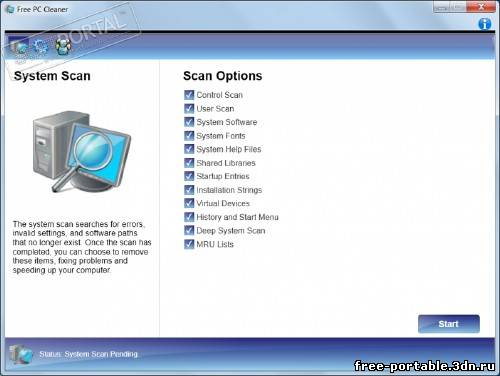Toggle the Virtual Devices checkbox
This screenshot has width=500, height=376.
click(x=189, y=203)
